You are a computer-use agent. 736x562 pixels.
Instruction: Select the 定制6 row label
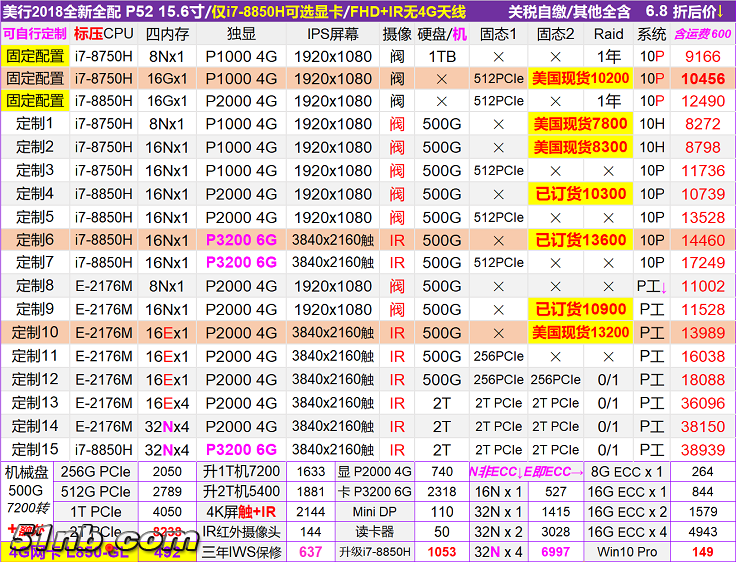[x=35, y=240]
